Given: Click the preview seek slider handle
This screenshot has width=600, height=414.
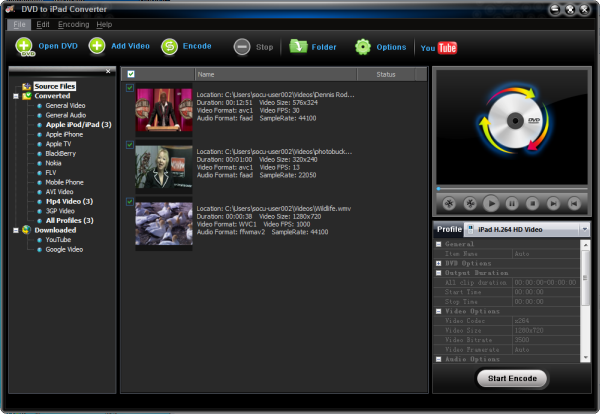Looking at the screenshot, I should (439, 189).
